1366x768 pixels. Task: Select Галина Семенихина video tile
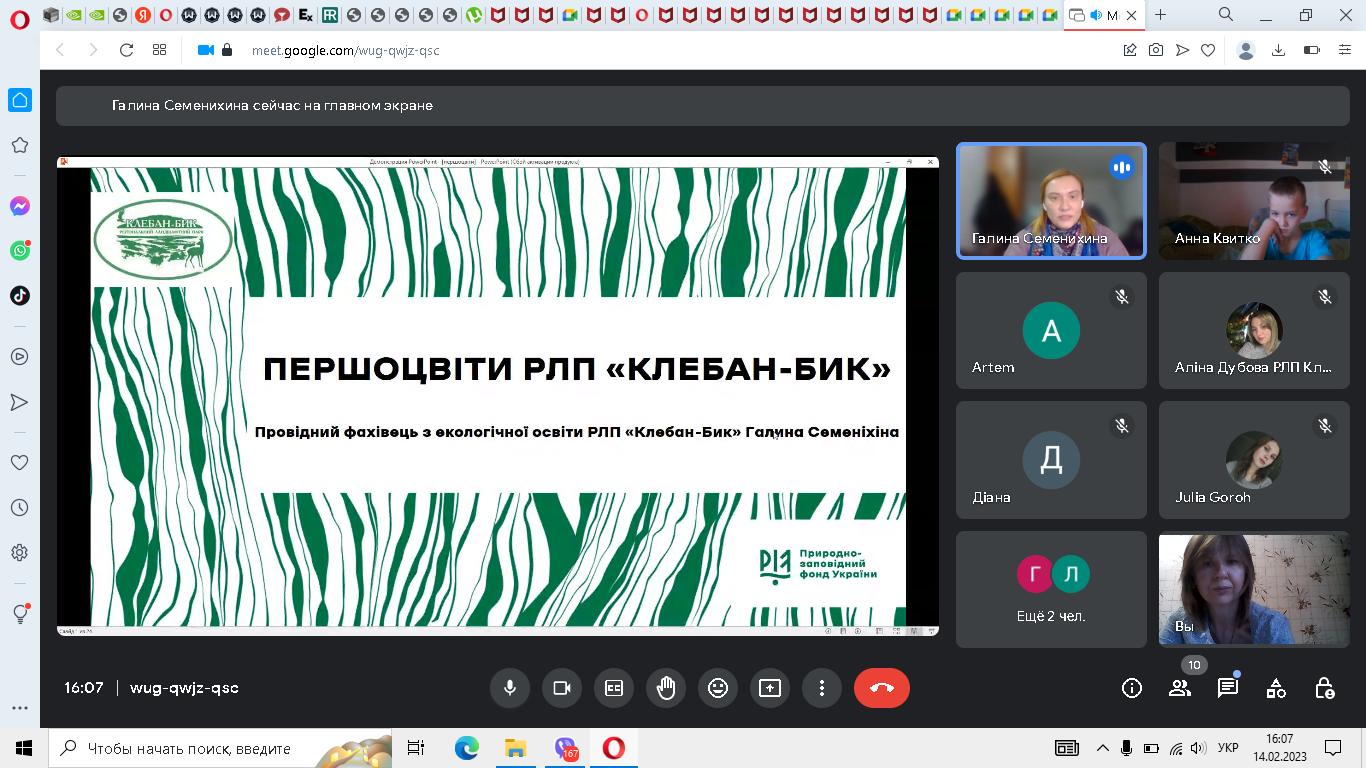pos(1051,201)
